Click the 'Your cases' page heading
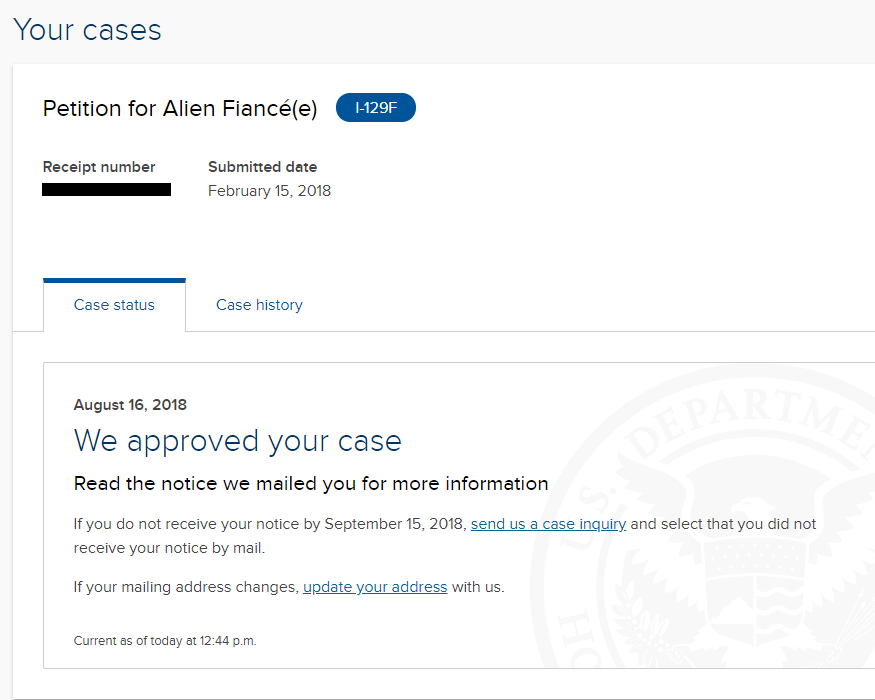This screenshot has height=700, width=875. point(88,30)
